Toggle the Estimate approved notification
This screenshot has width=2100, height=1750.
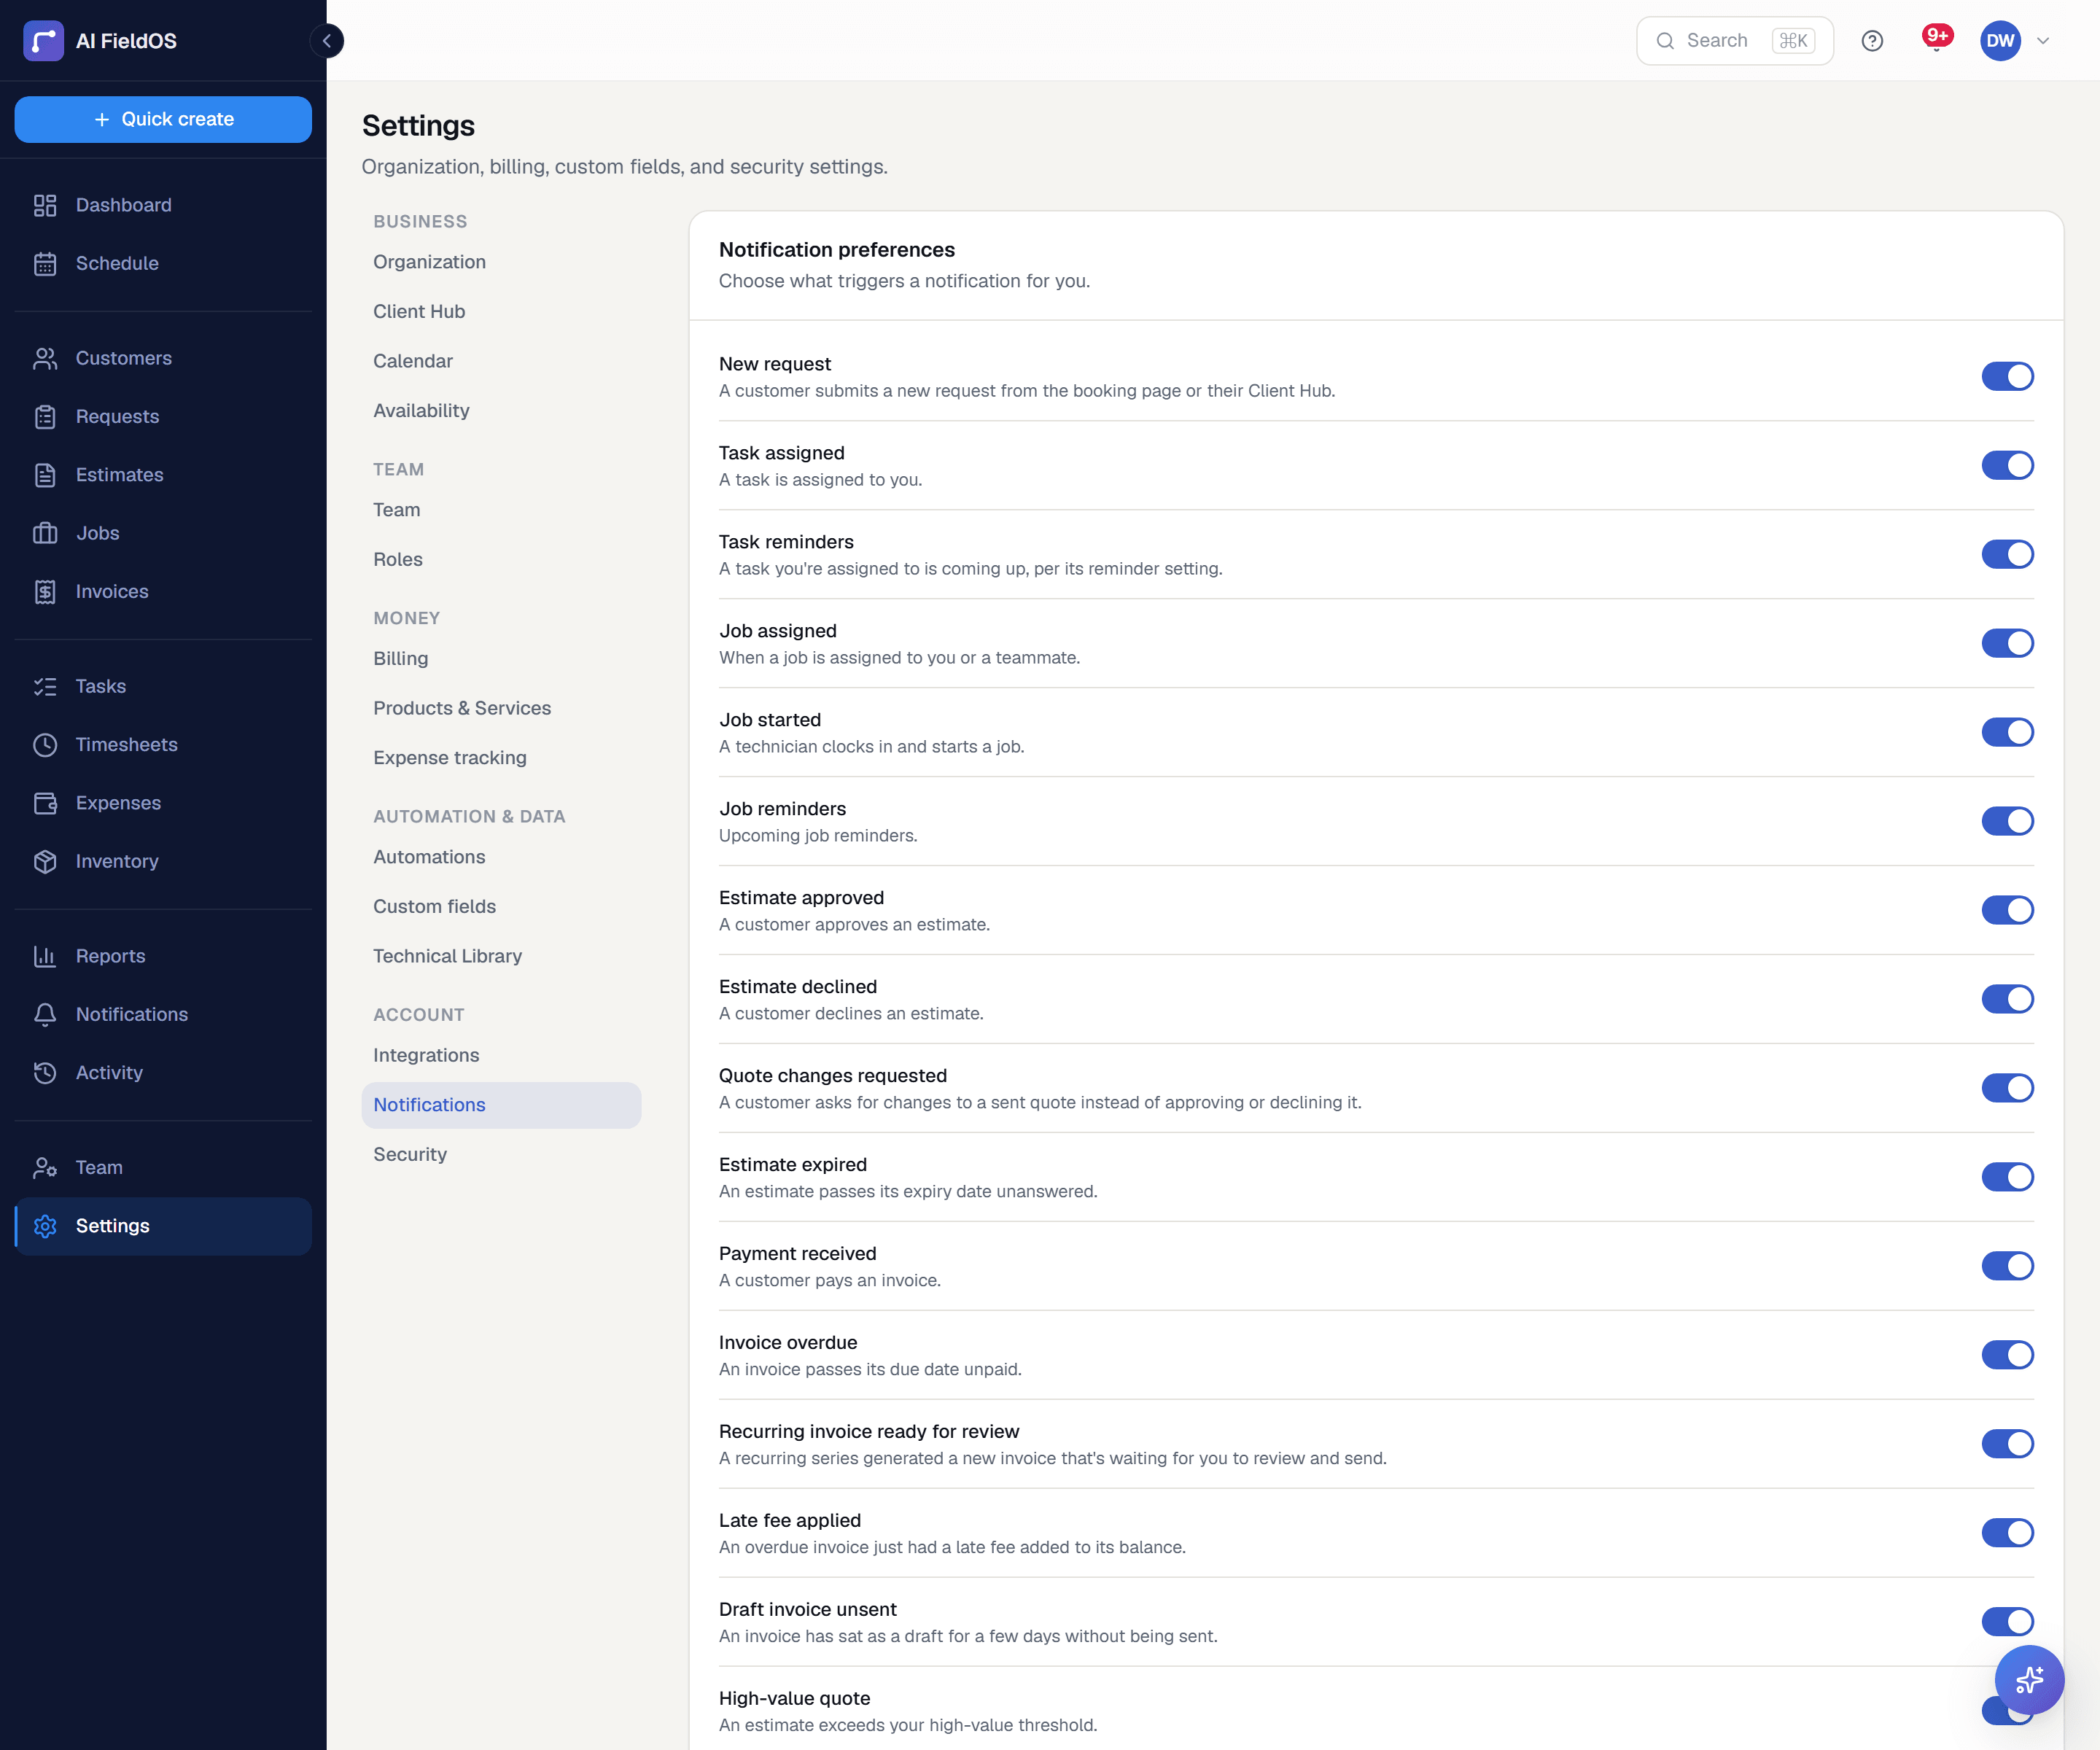2007,911
